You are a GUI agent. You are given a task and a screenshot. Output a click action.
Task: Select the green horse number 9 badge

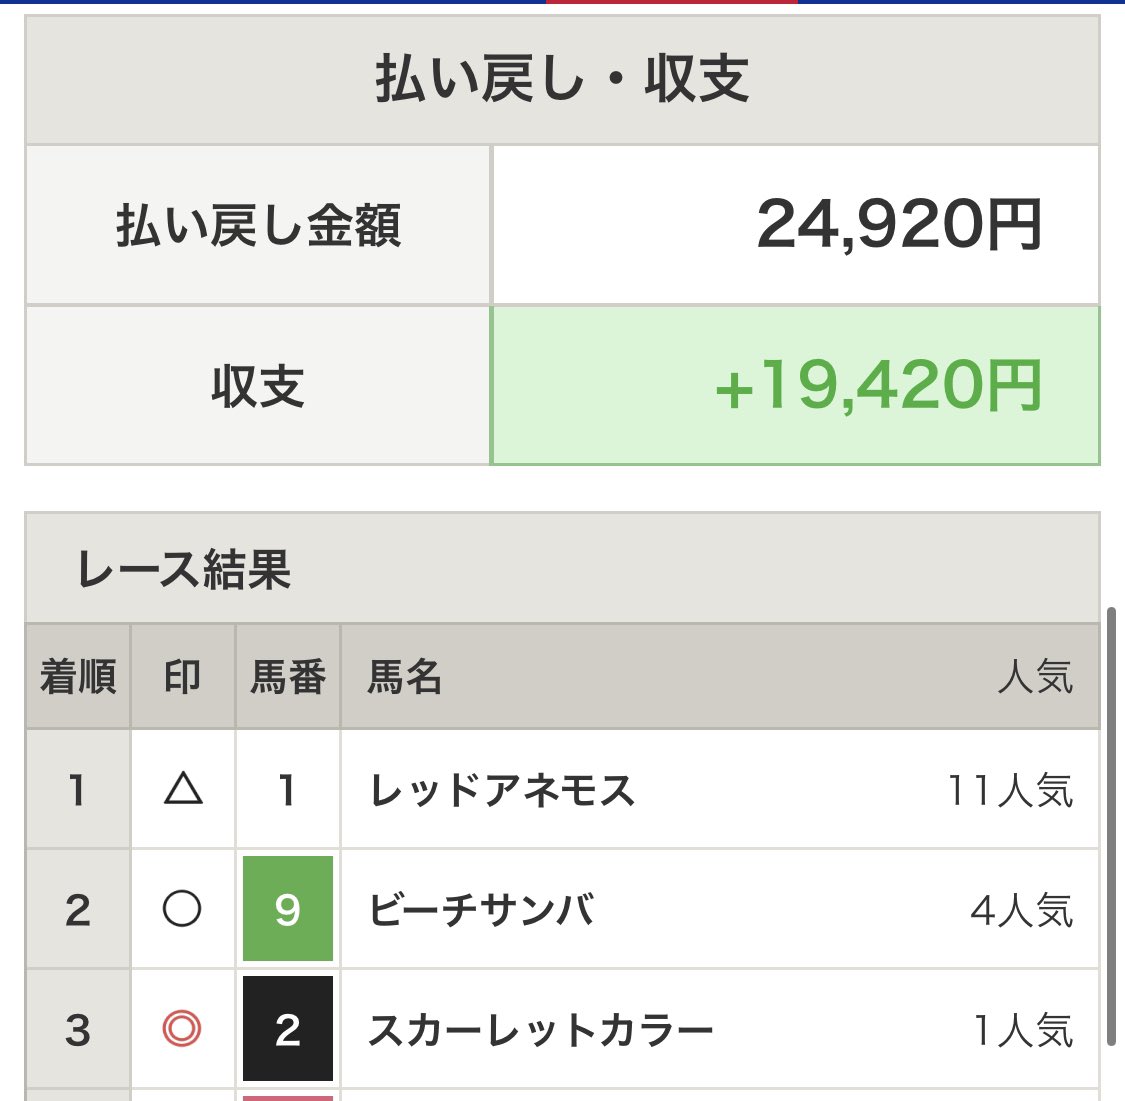pyautogui.click(x=288, y=909)
